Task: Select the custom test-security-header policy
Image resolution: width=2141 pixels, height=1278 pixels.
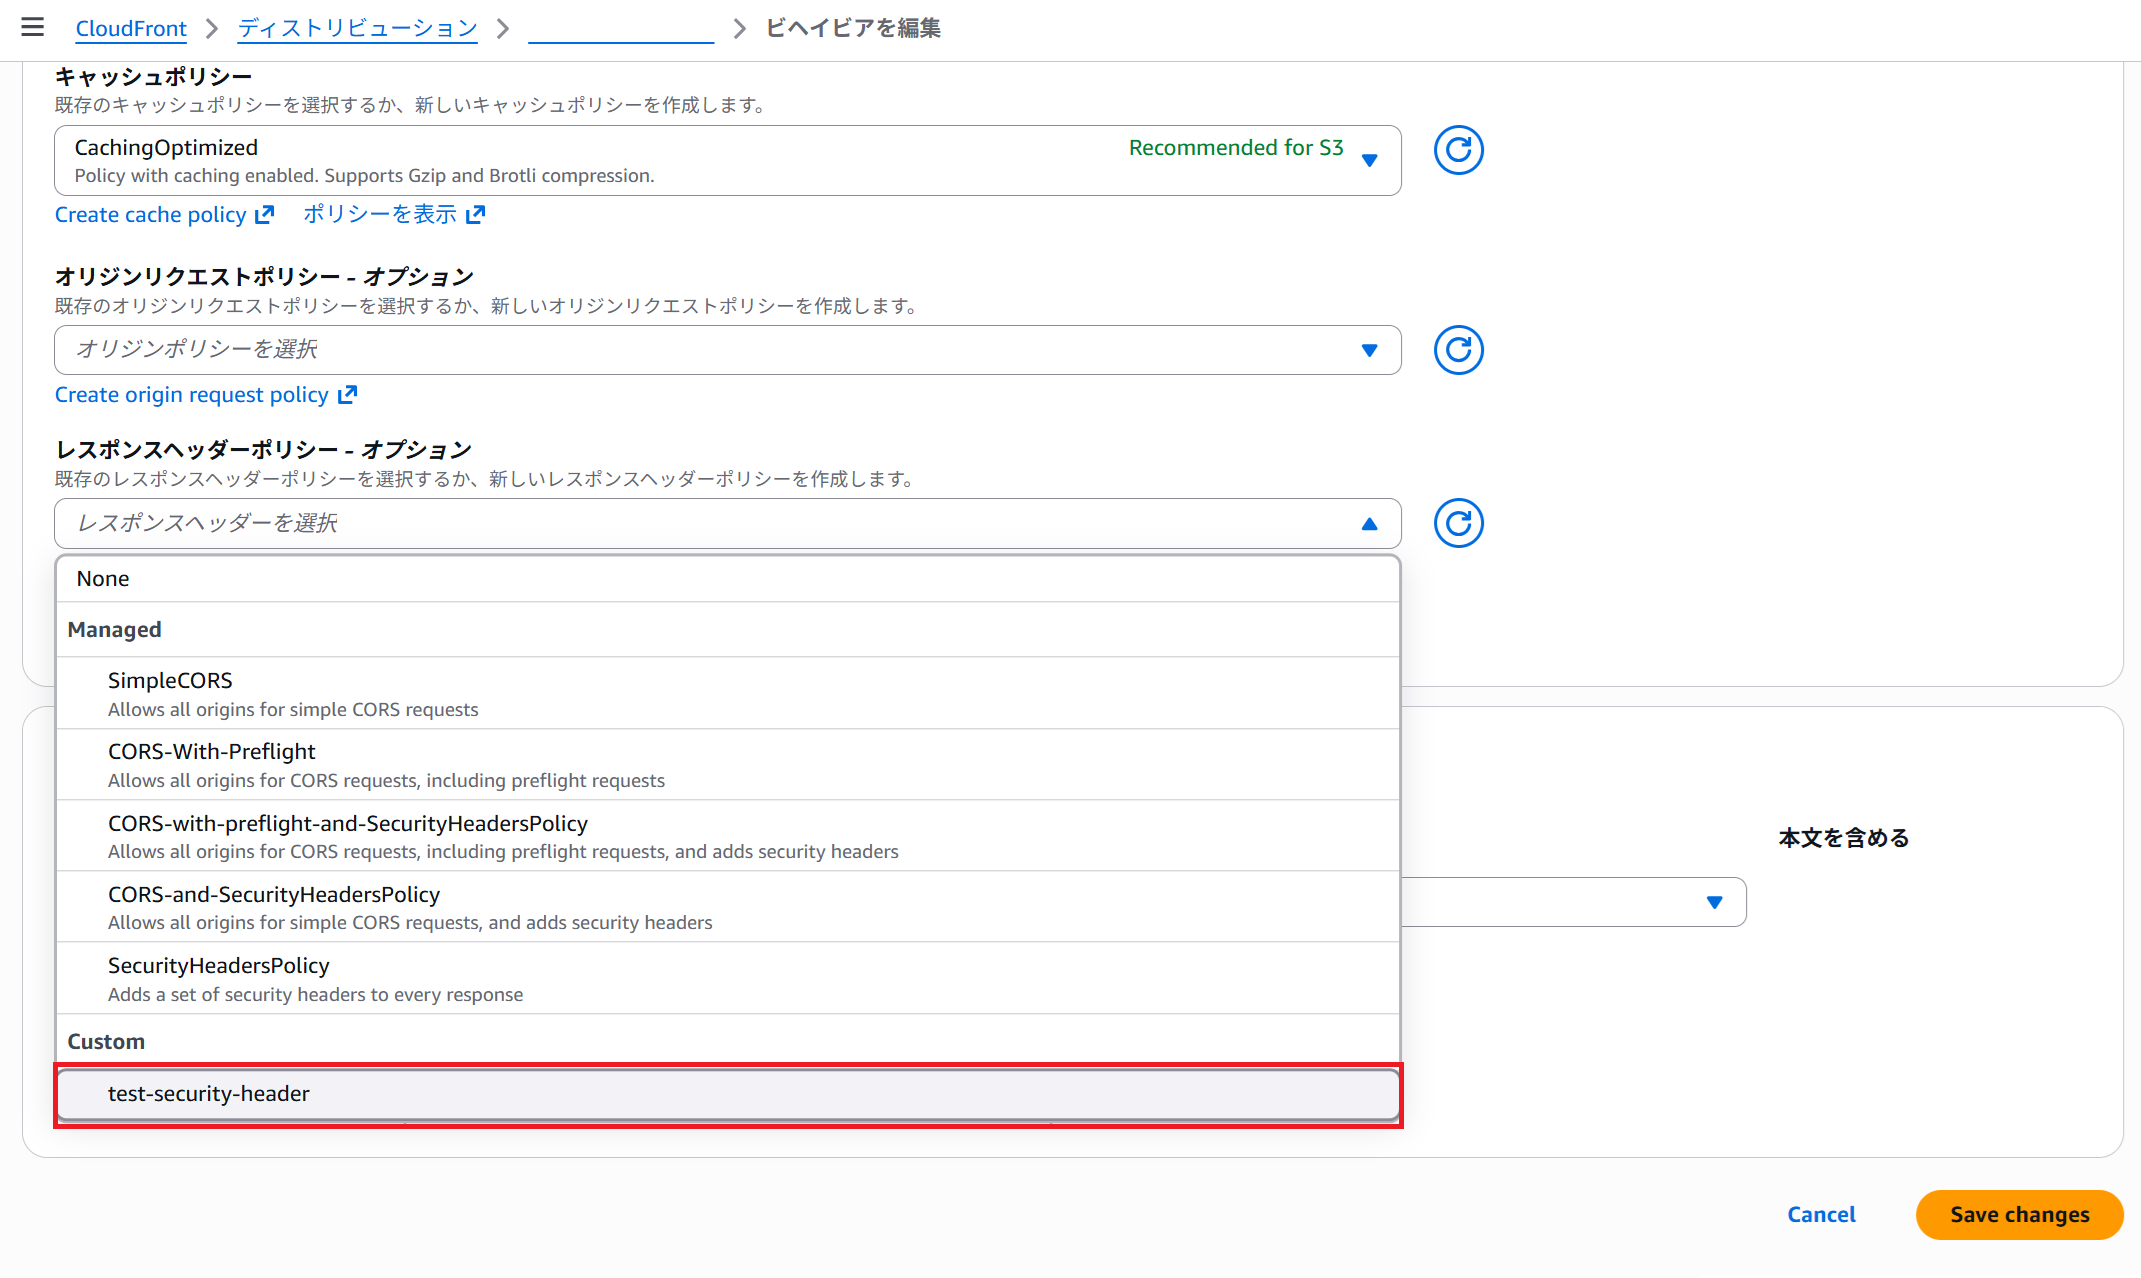Action: pyautogui.click(x=727, y=1093)
